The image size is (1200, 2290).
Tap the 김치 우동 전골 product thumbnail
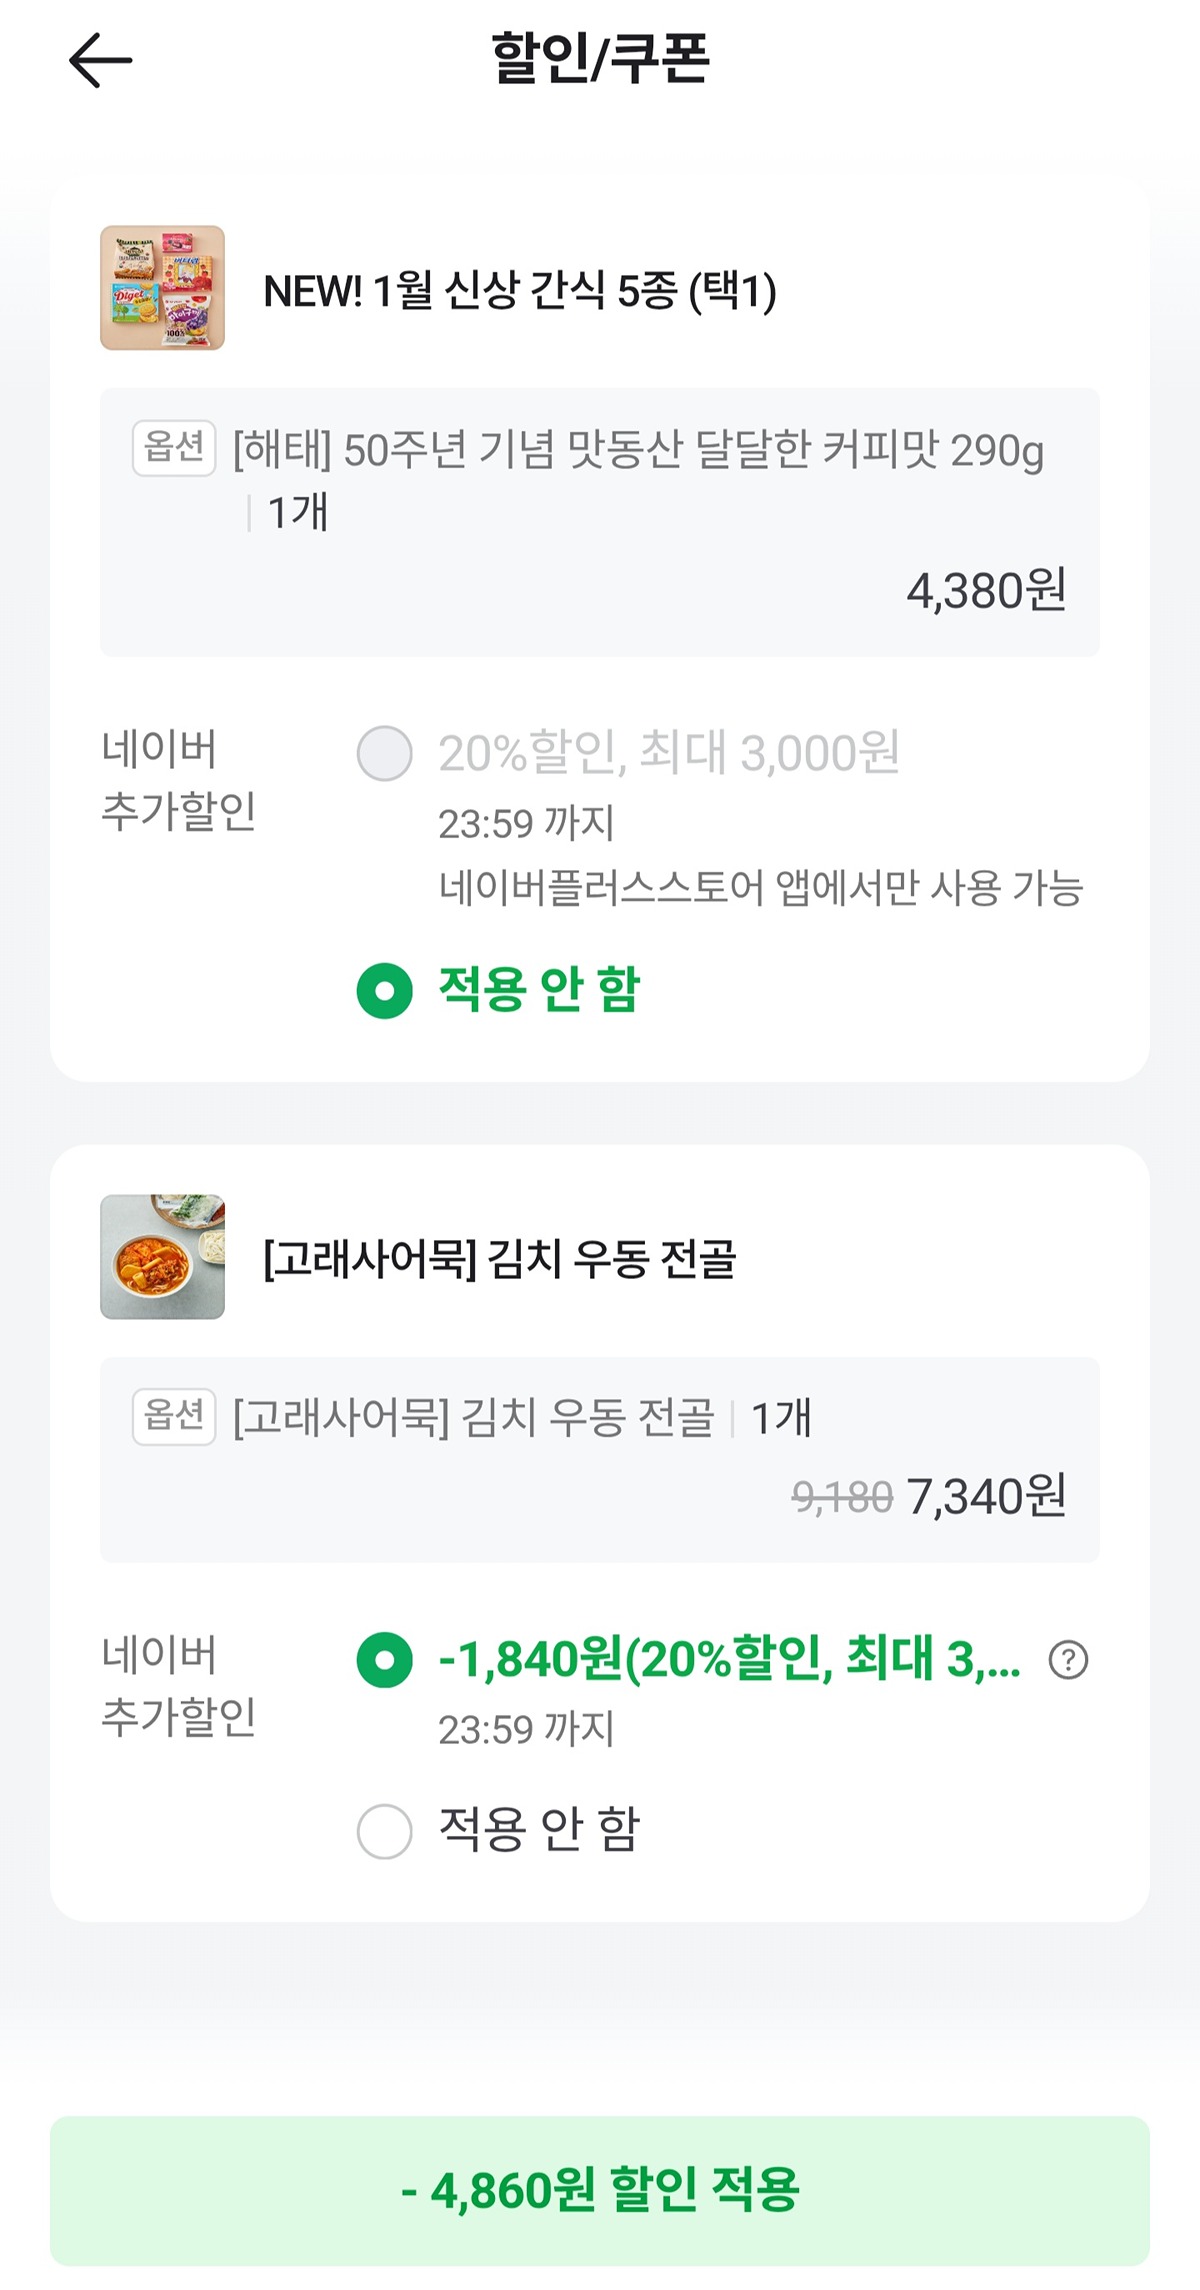[162, 1257]
